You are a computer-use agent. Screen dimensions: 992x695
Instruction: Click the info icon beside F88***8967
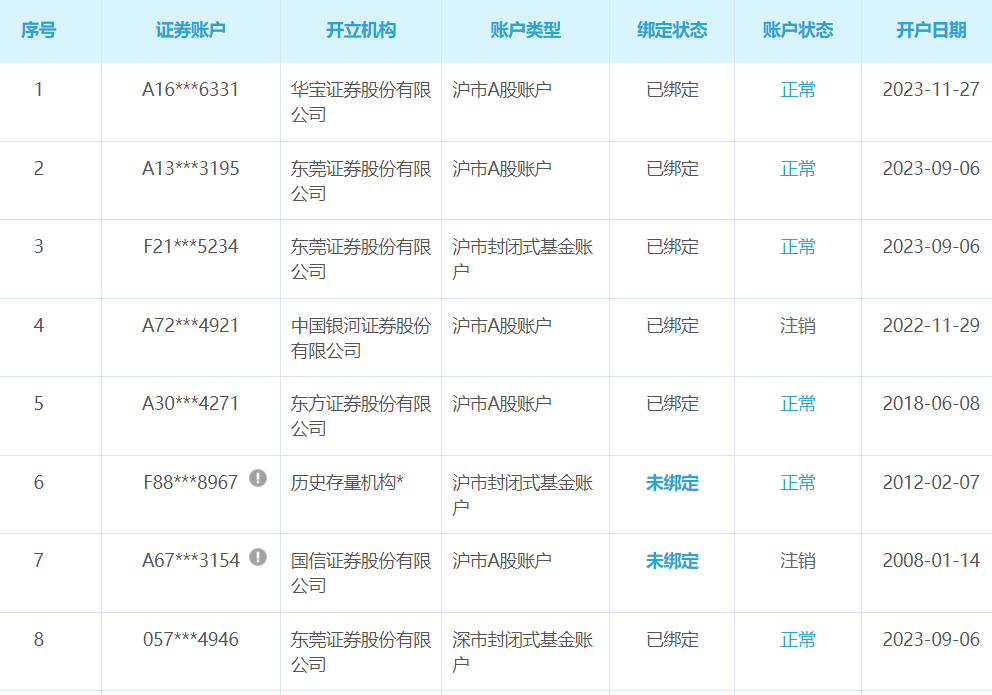click(x=259, y=477)
